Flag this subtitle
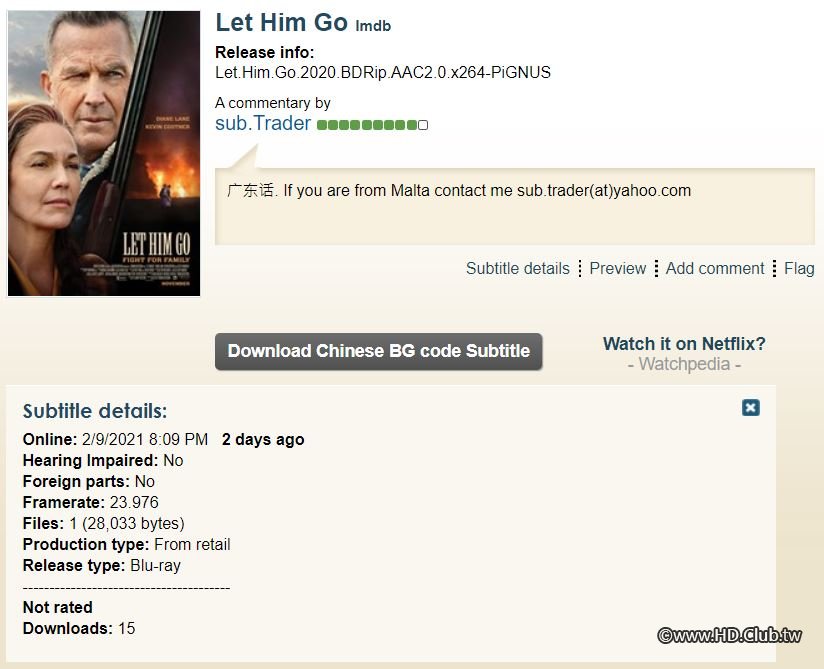 pos(799,268)
